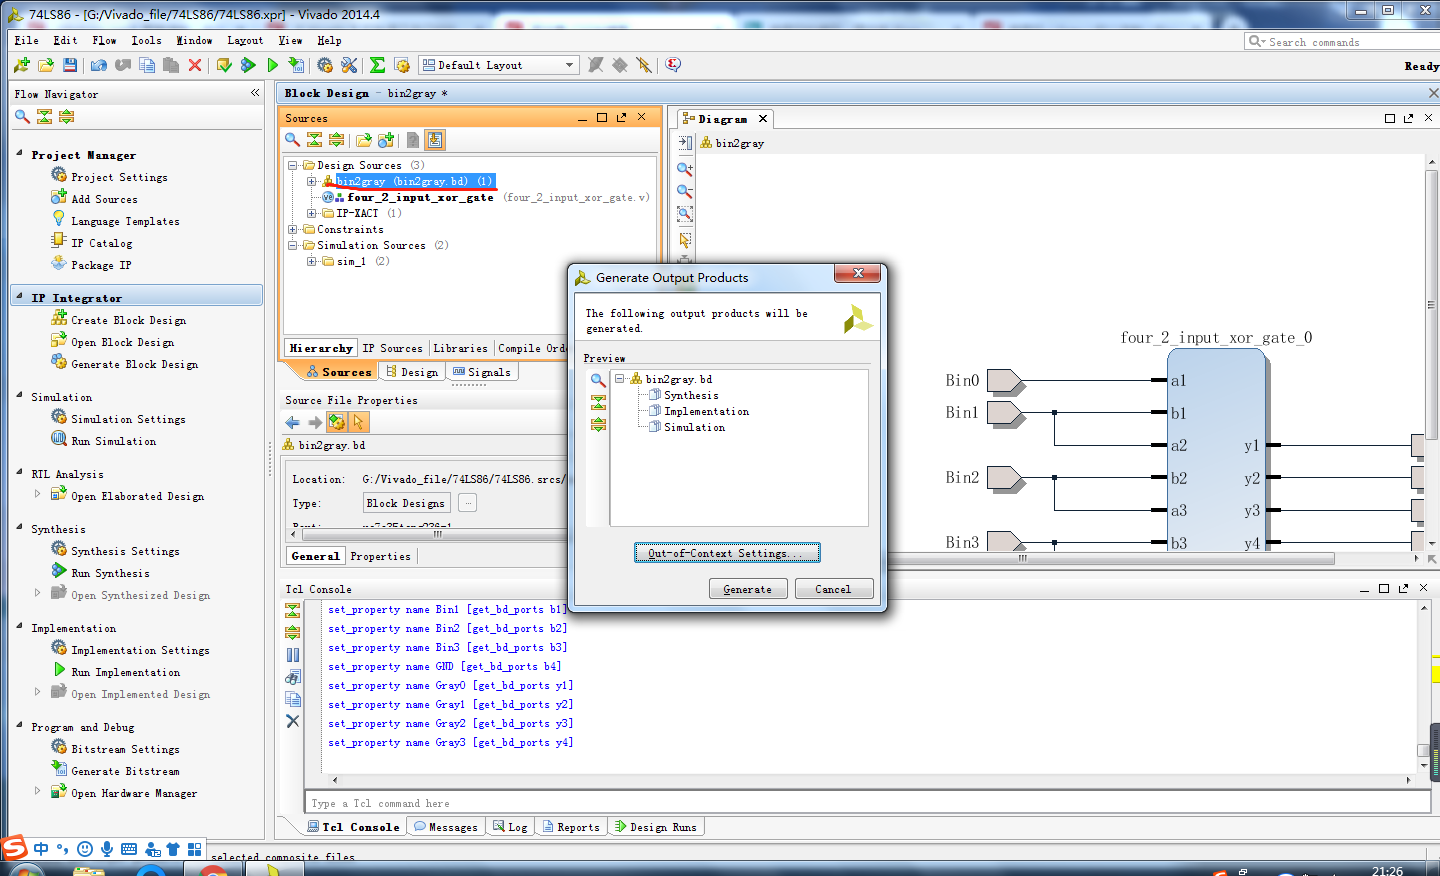
Task: Open Project Settings via gear toolbar icon
Action: tap(325, 65)
